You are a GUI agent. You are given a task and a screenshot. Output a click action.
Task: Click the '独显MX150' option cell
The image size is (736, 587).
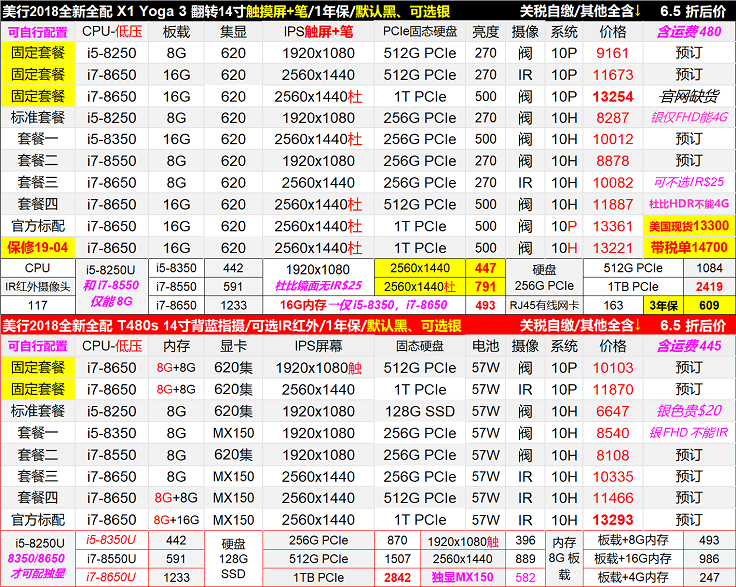tap(462, 578)
